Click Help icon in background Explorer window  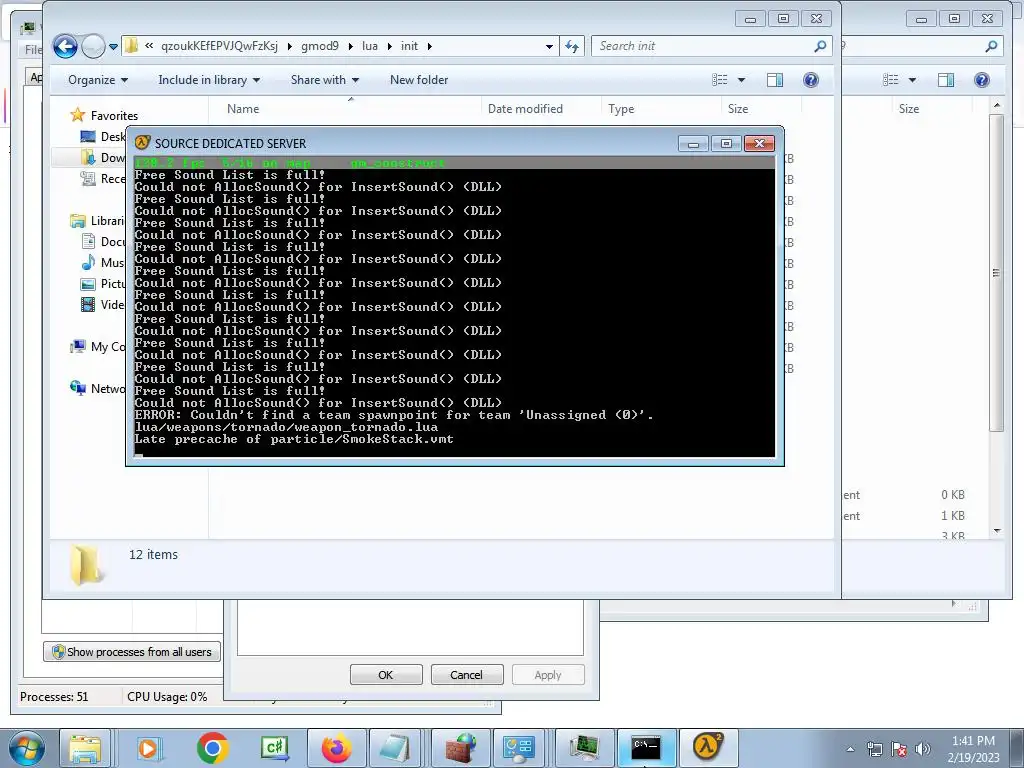coord(982,80)
